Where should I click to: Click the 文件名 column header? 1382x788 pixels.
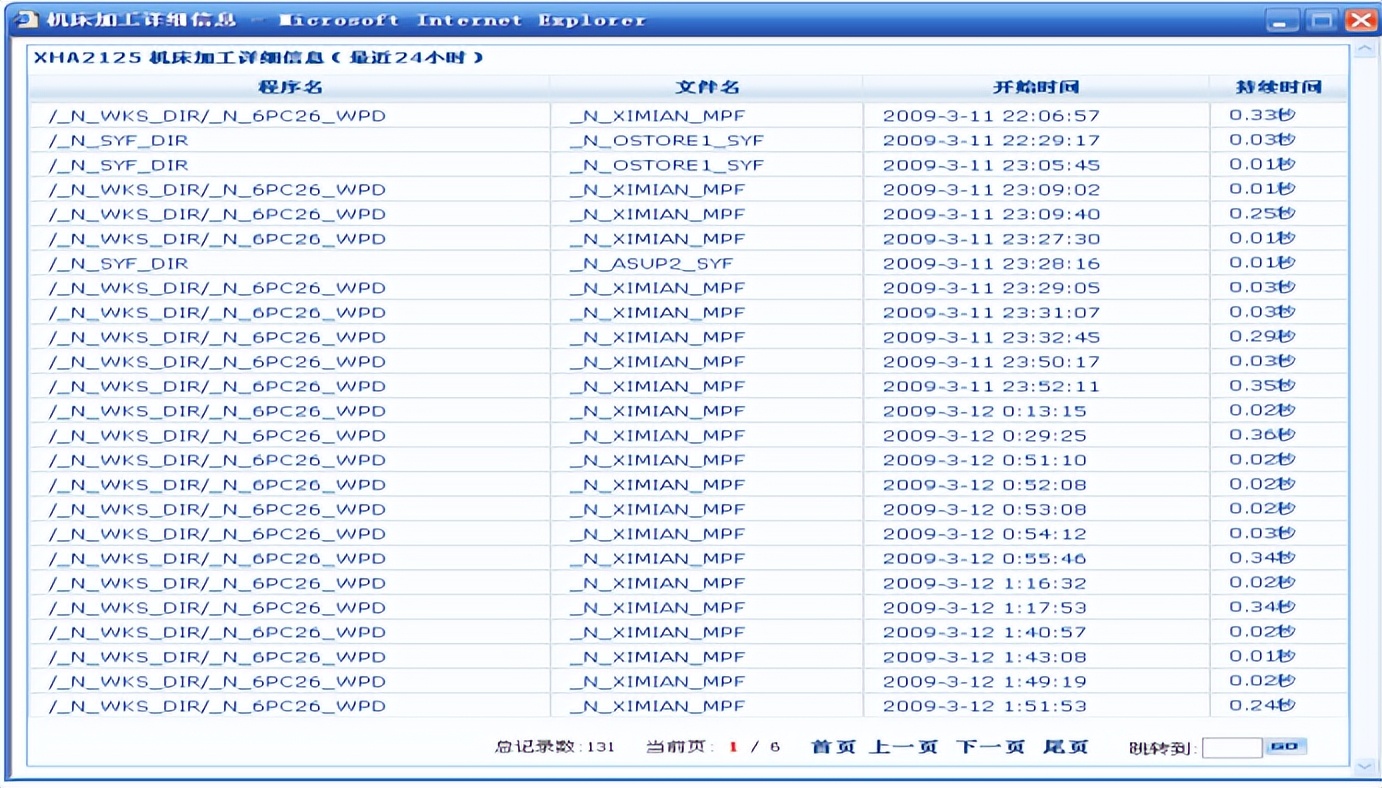707,87
